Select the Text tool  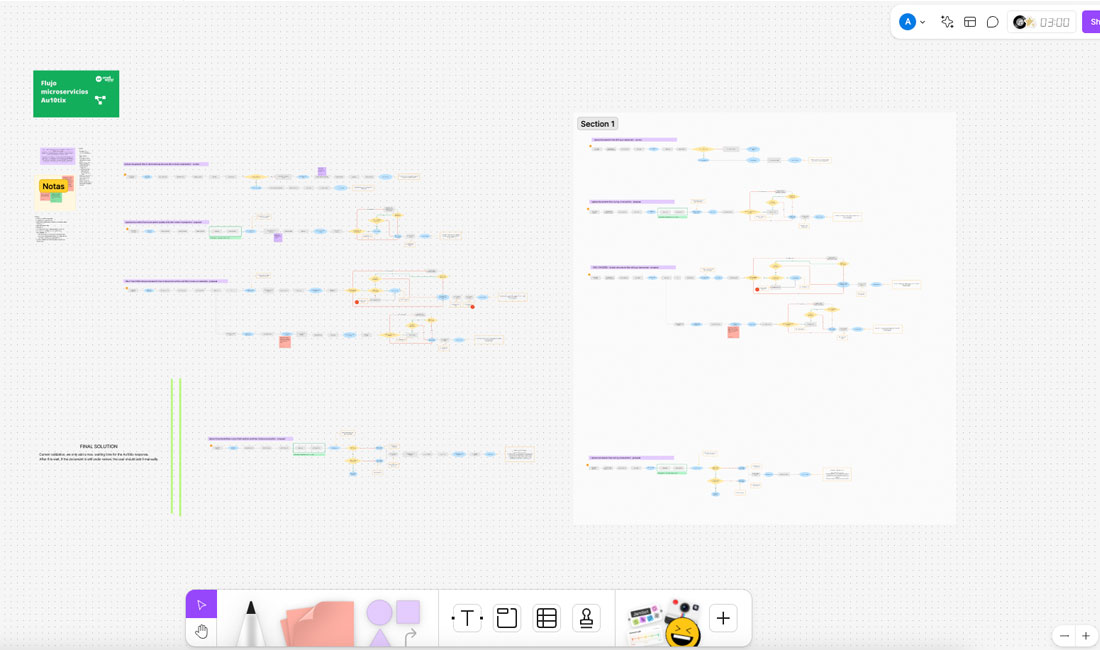pyautogui.click(x=467, y=618)
